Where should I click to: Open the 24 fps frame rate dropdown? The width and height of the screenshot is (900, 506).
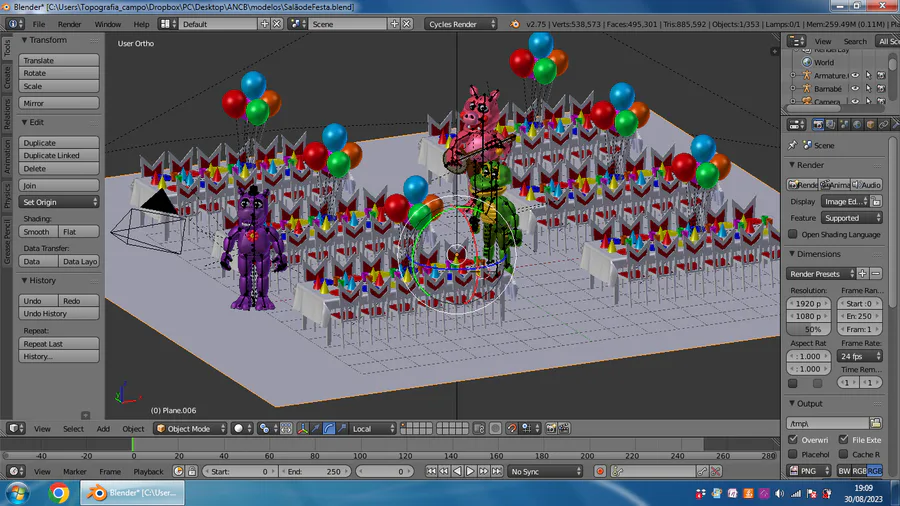[x=860, y=356]
